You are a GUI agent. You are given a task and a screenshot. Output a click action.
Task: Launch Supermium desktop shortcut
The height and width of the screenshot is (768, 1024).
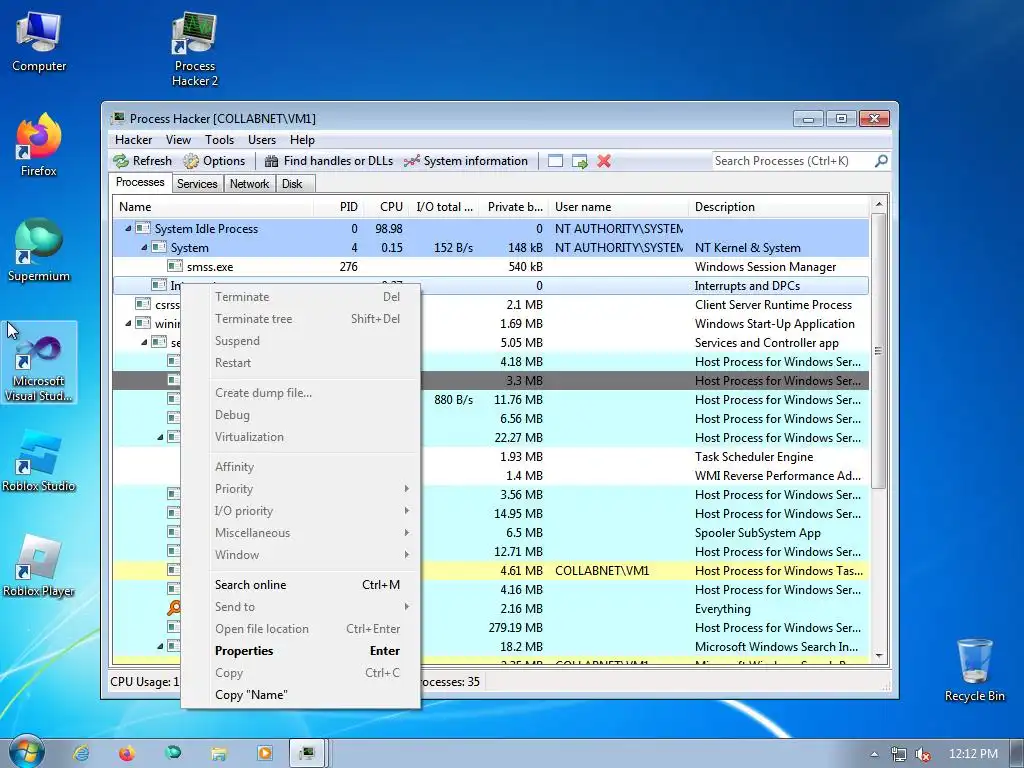[39, 250]
